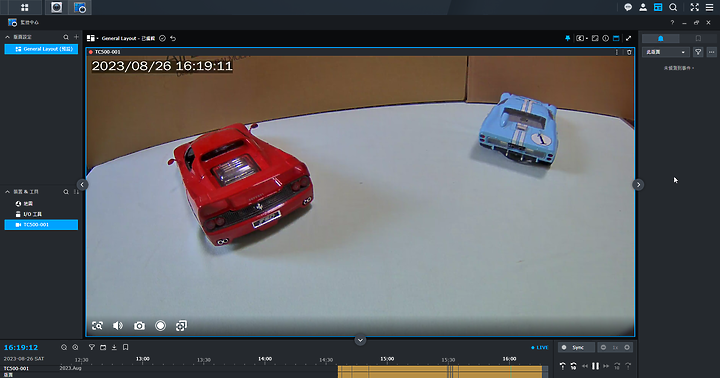Open the chat notifications icon

point(628,7)
